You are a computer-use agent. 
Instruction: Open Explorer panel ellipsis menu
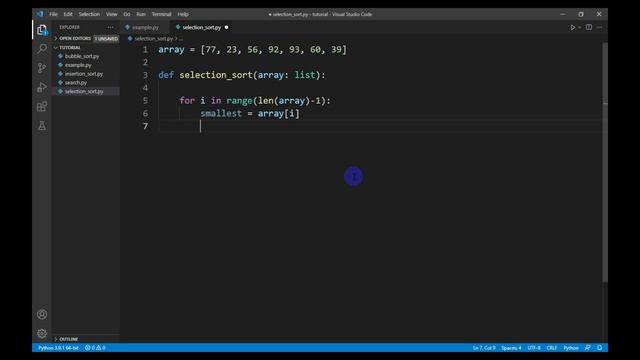111,27
